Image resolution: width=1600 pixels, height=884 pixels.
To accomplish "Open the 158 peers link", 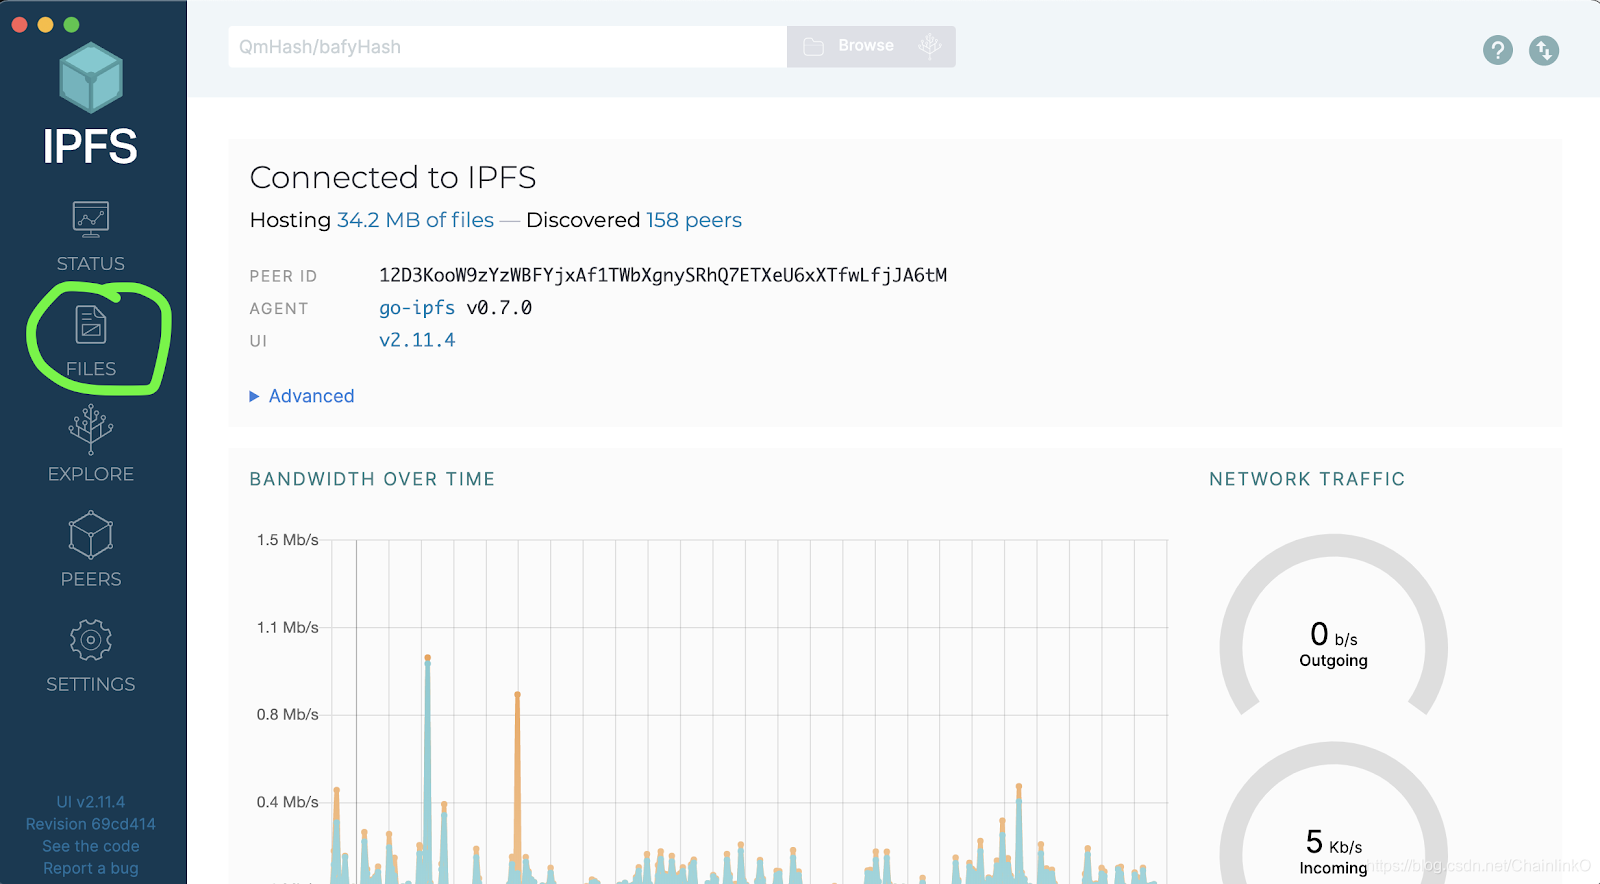I will (694, 220).
